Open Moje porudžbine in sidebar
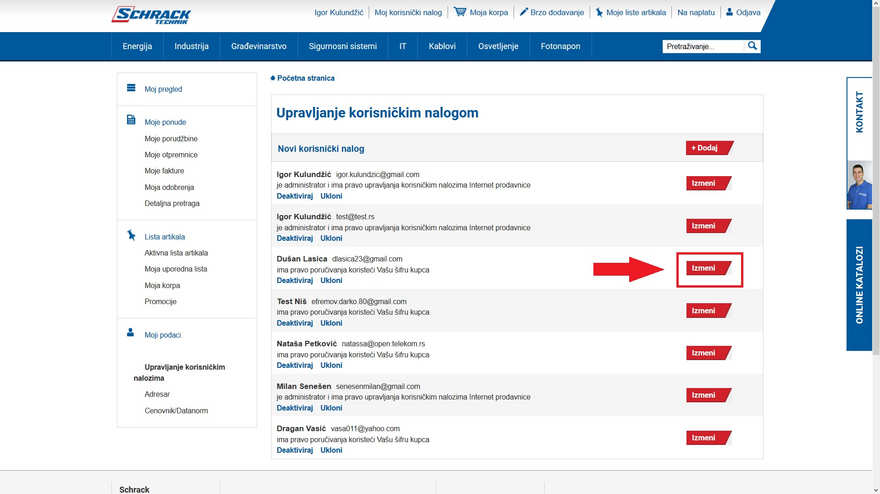Image resolution: width=880 pixels, height=494 pixels. click(171, 139)
